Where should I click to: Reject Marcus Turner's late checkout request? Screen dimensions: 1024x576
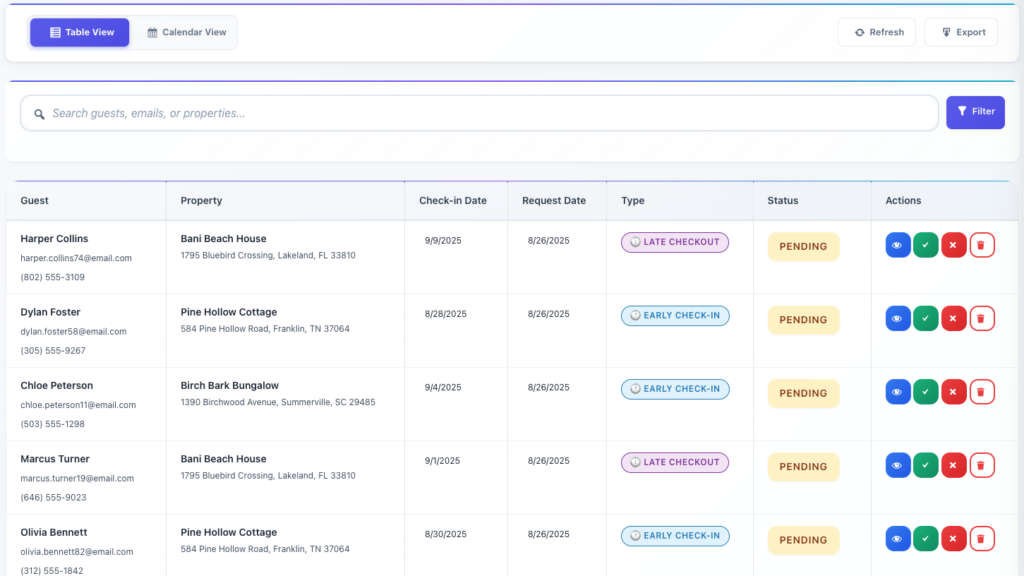pos(954,465)
